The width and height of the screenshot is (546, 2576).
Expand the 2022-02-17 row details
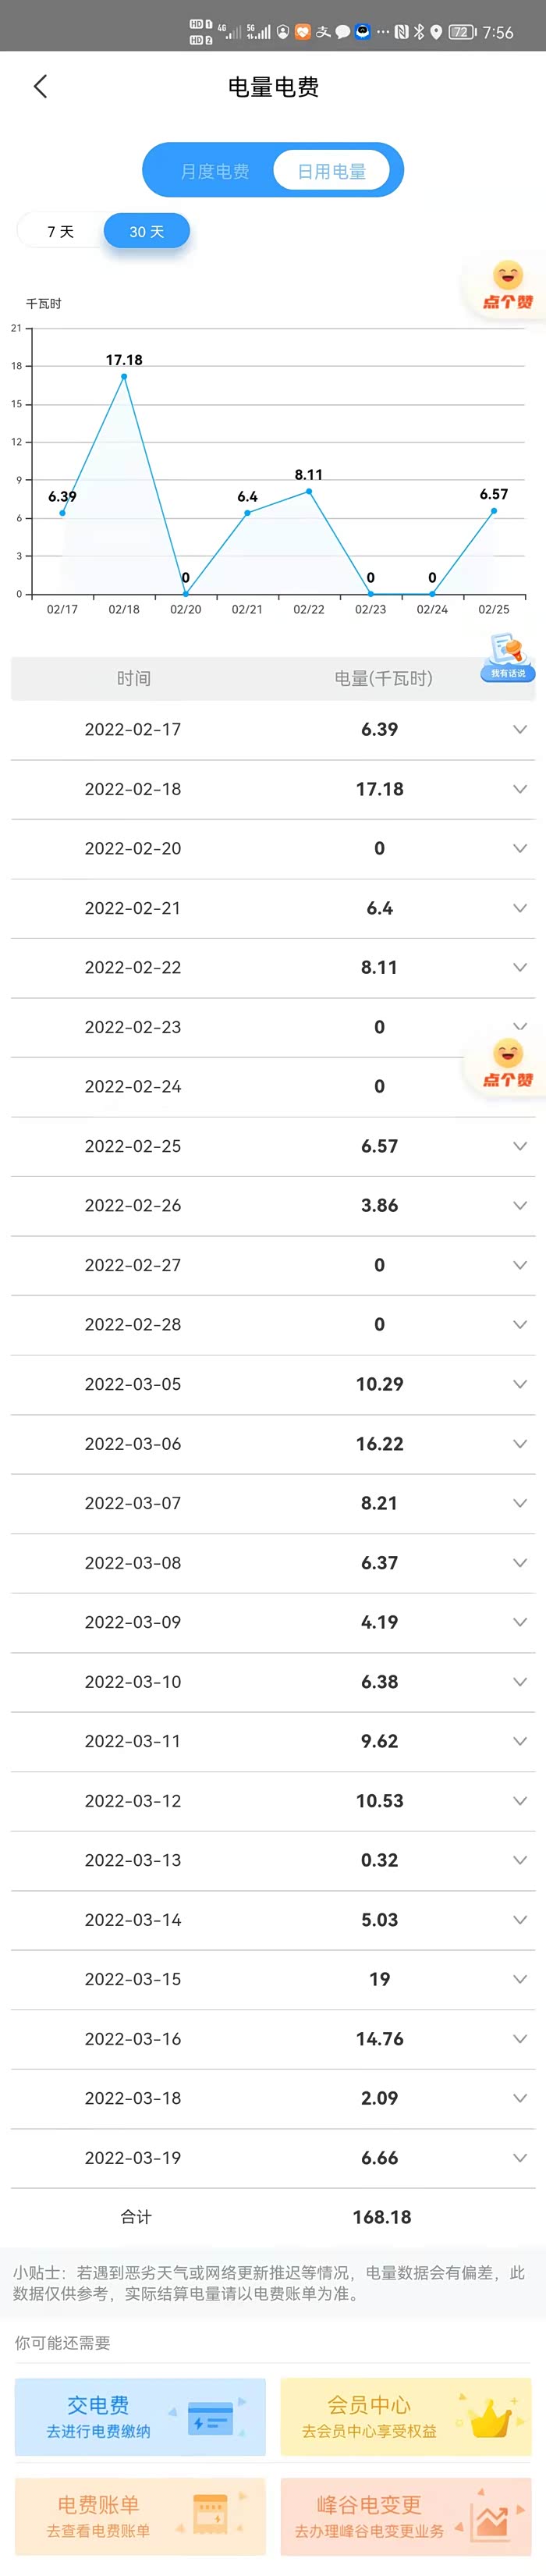point(519,730)
